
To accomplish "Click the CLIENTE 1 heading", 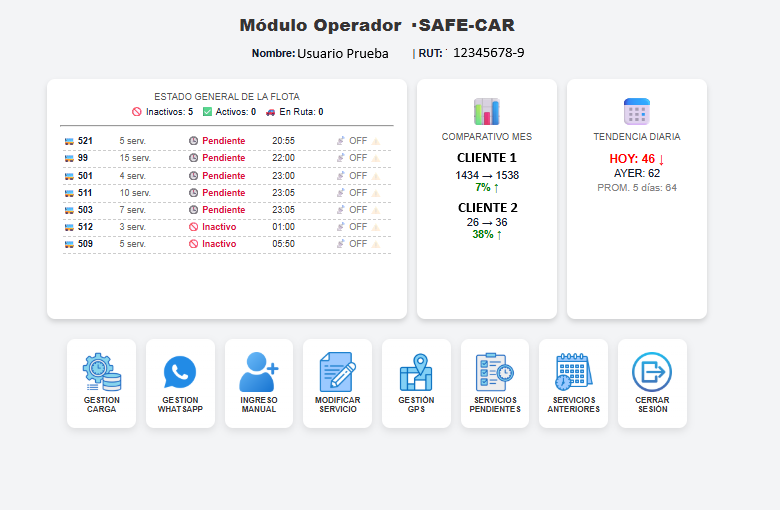I will [x=487, y=158].
